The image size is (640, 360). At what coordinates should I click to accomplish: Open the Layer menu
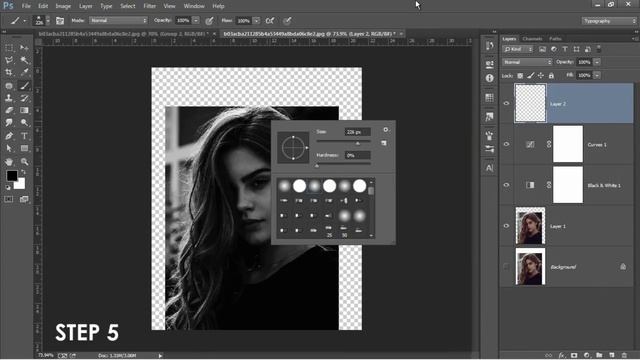(x=85, y=6)
